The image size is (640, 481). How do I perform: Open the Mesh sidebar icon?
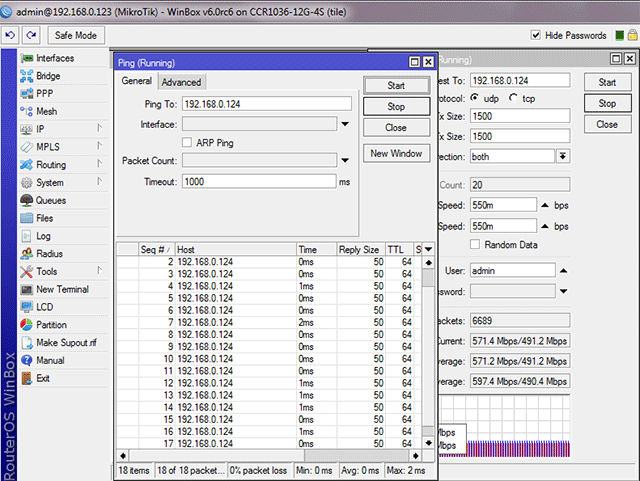[27, 111]
